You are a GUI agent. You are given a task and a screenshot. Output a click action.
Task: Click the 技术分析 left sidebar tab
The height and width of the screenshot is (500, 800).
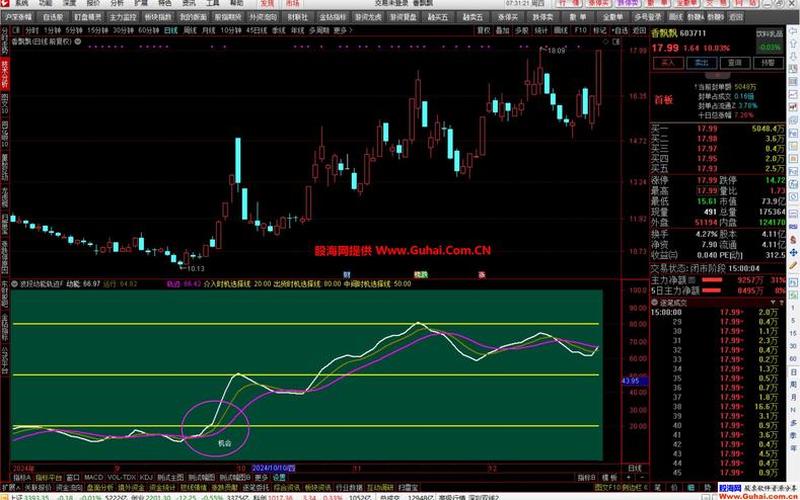pyautogui.click(x=5, y=72)
